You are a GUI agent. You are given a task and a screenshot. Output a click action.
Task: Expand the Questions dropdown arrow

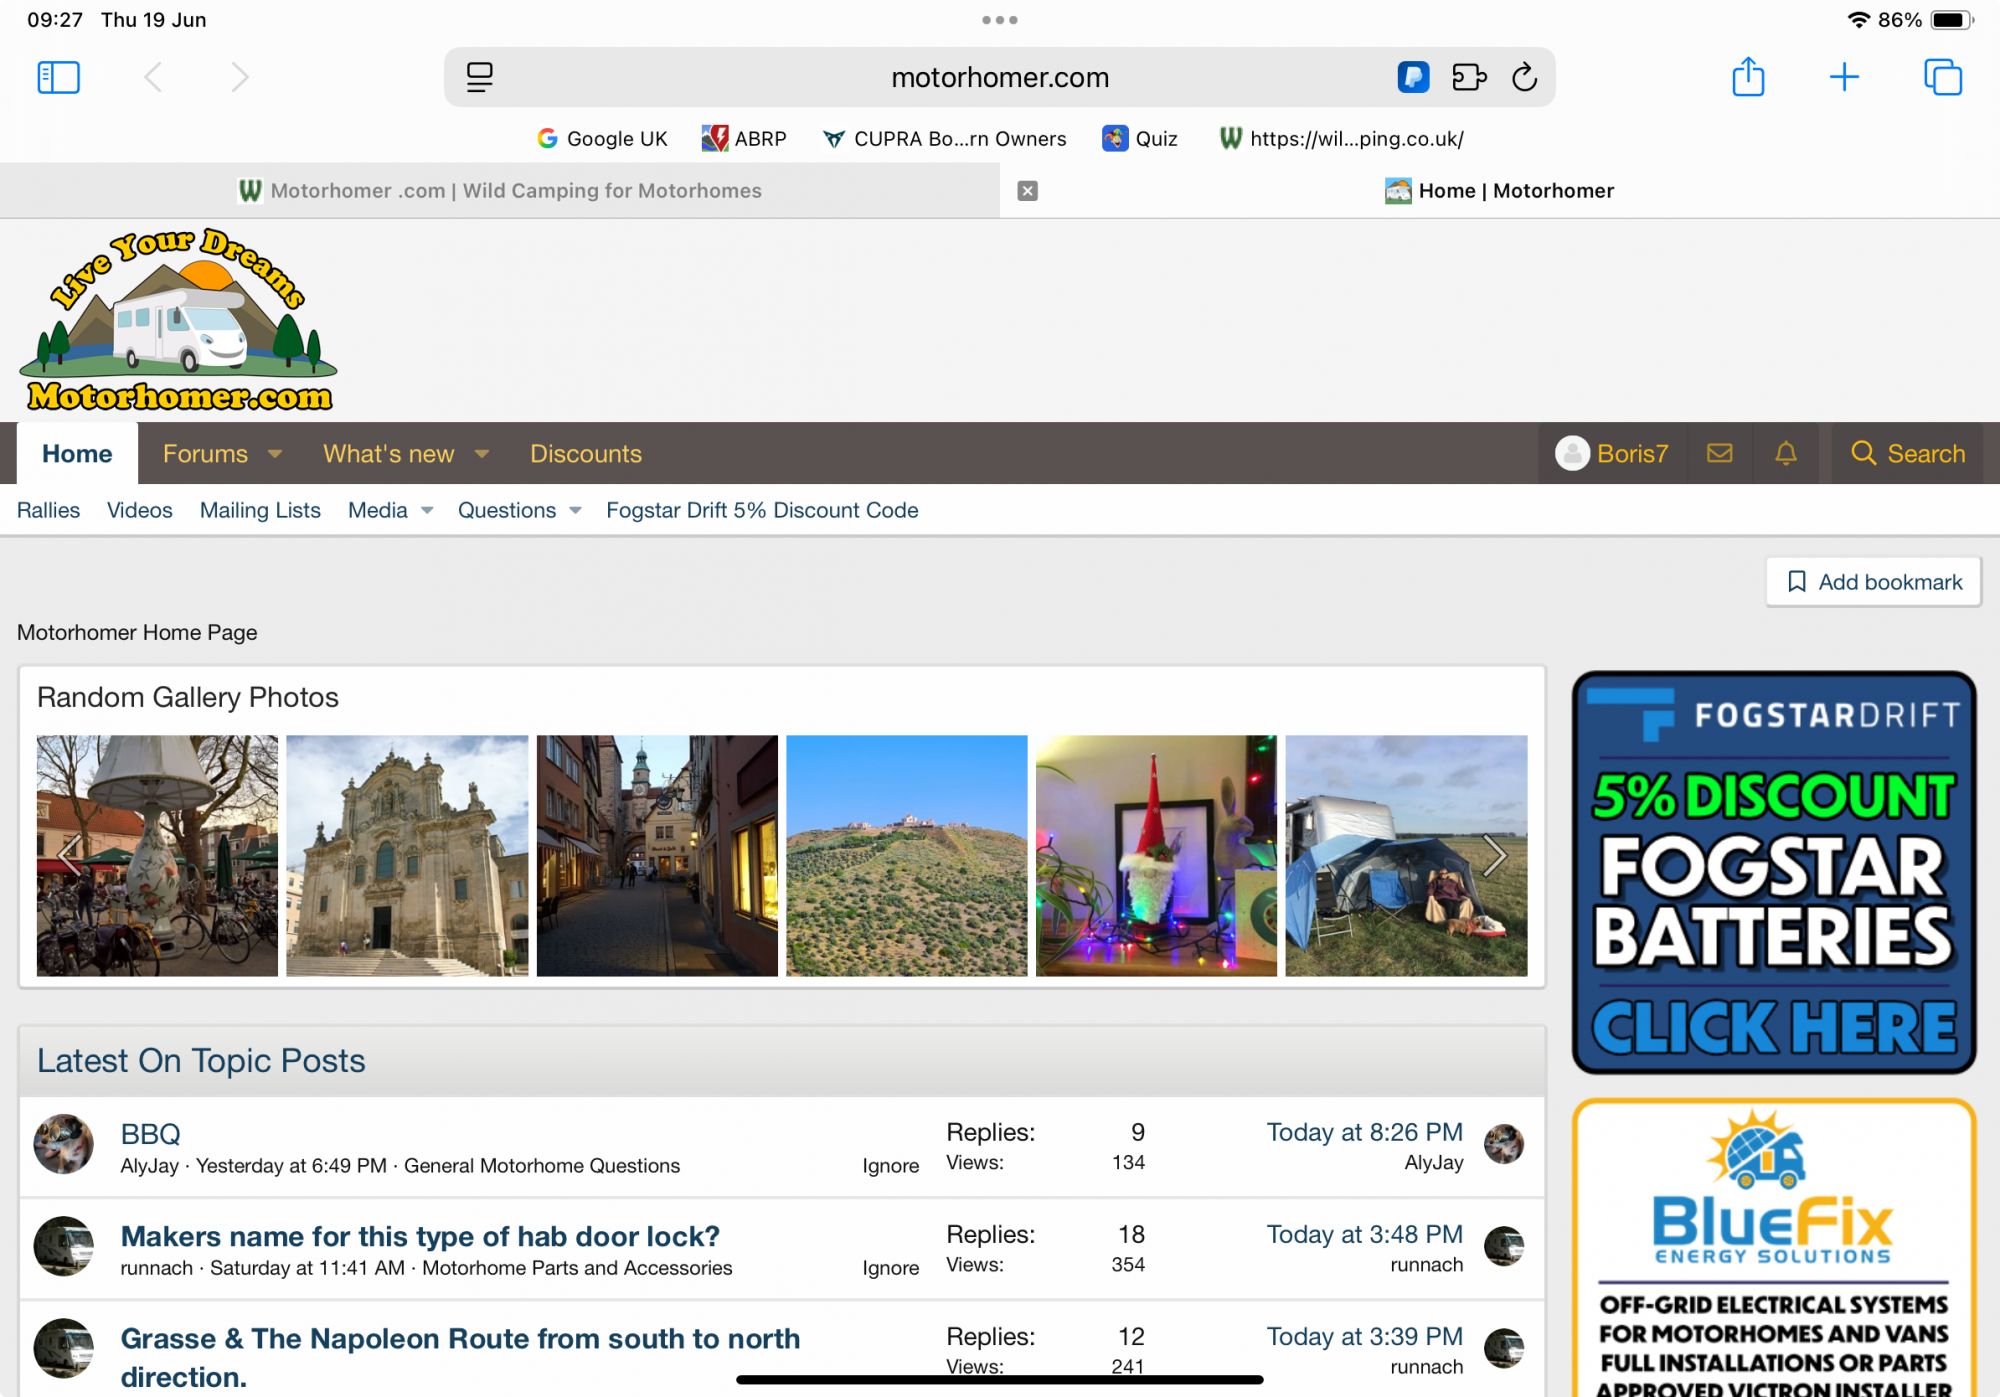click(575, 511)
